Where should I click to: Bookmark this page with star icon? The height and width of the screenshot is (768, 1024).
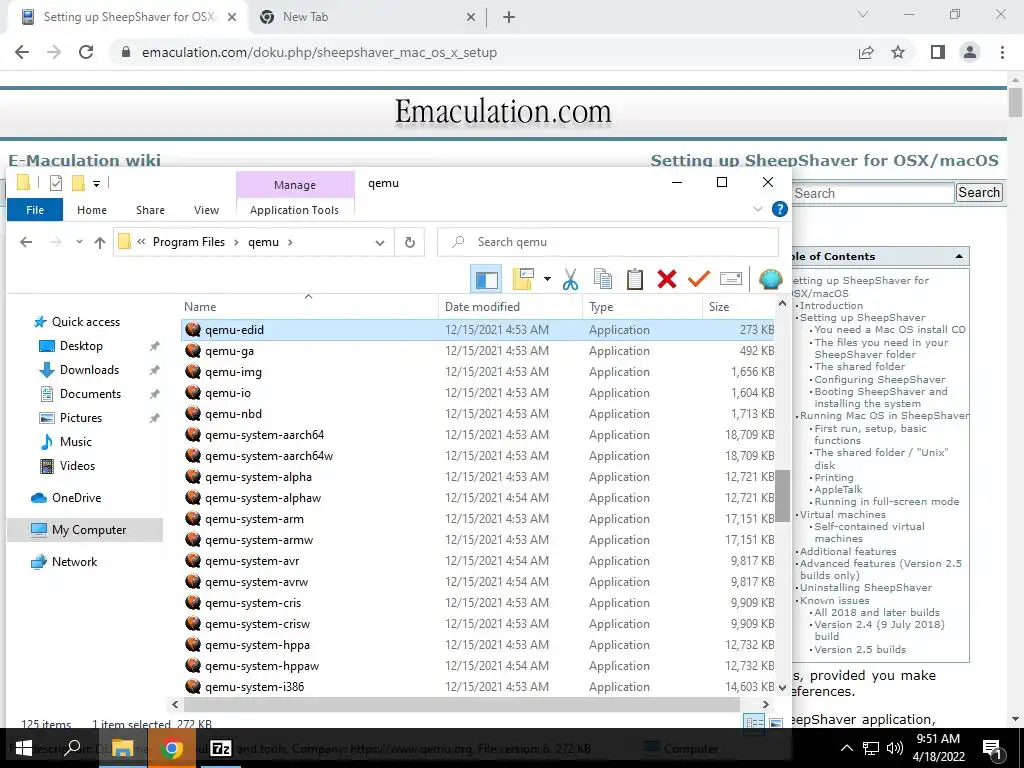tap(898, 52)
